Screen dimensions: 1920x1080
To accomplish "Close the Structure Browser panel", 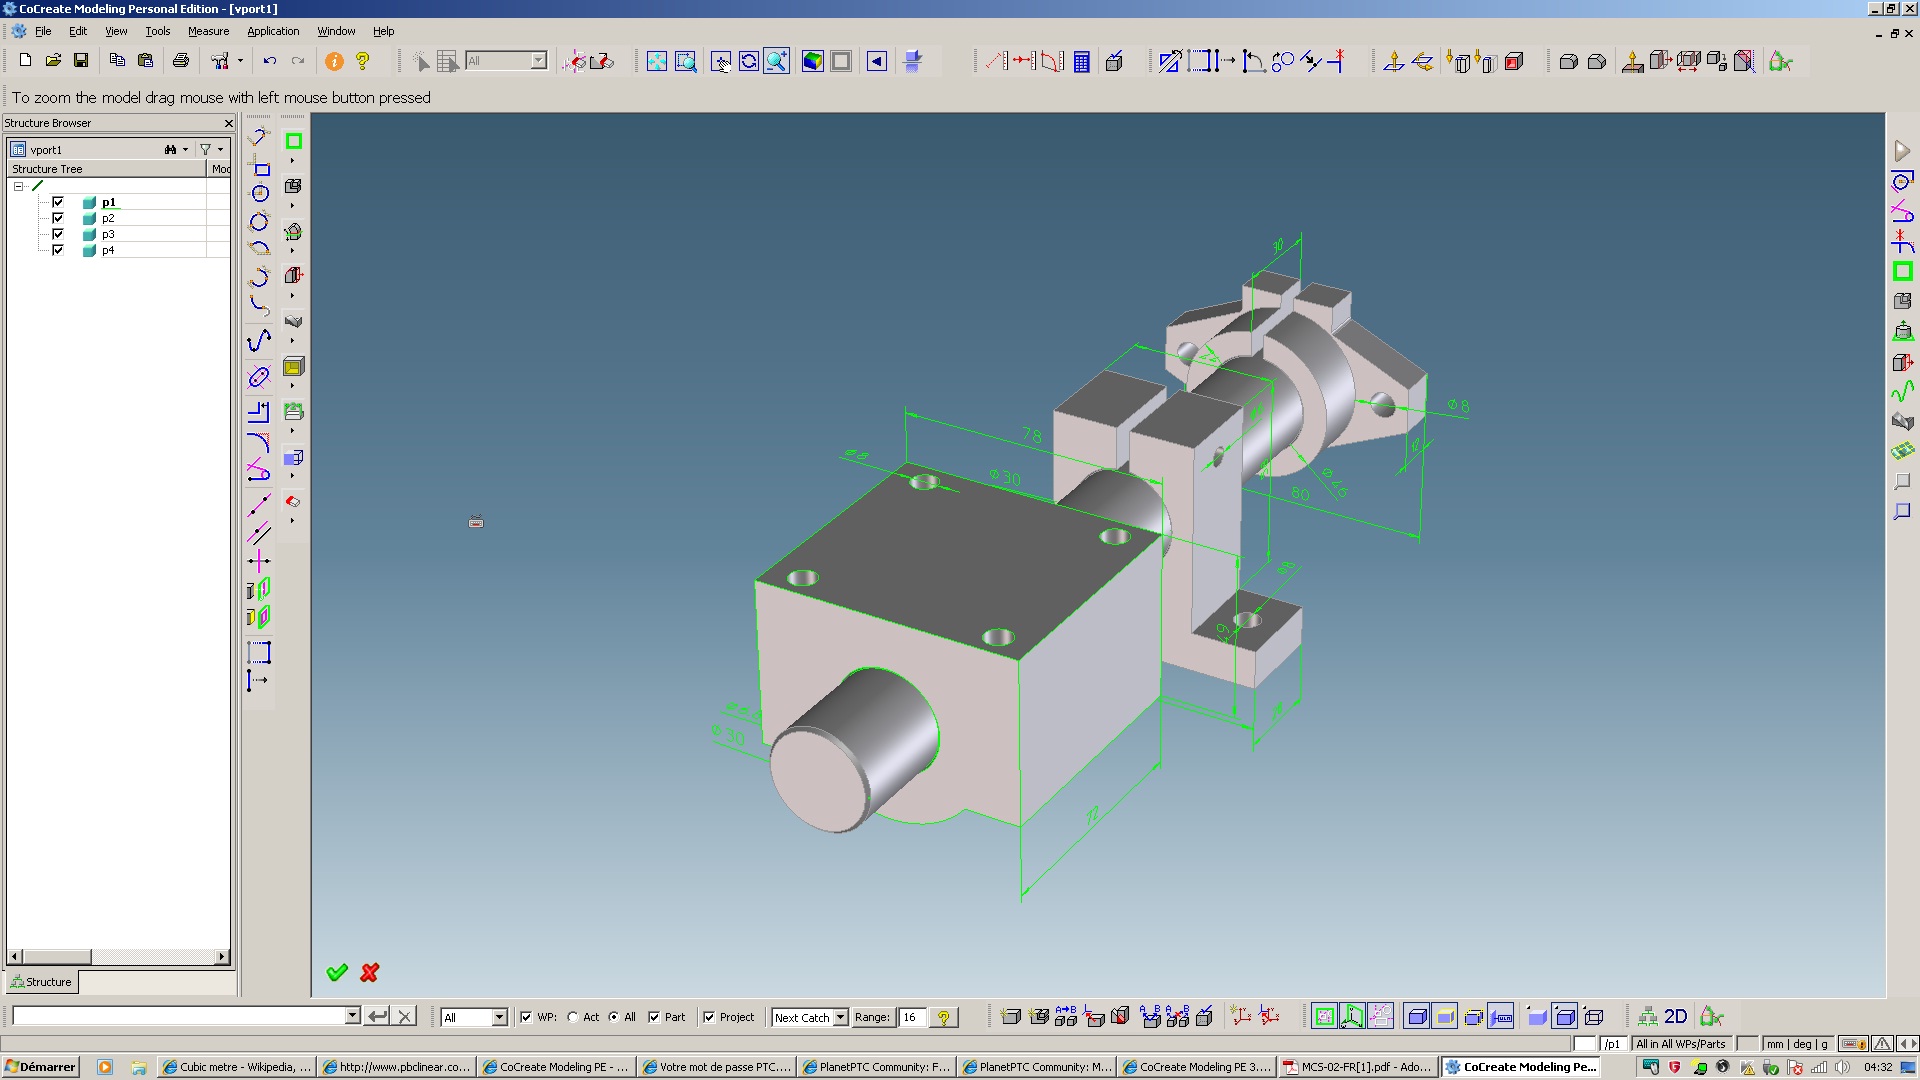I will click(228, 123).
